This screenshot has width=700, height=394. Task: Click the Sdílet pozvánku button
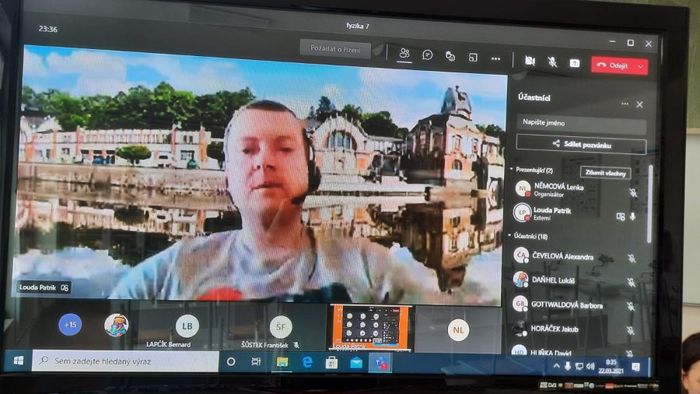[581, 144]
